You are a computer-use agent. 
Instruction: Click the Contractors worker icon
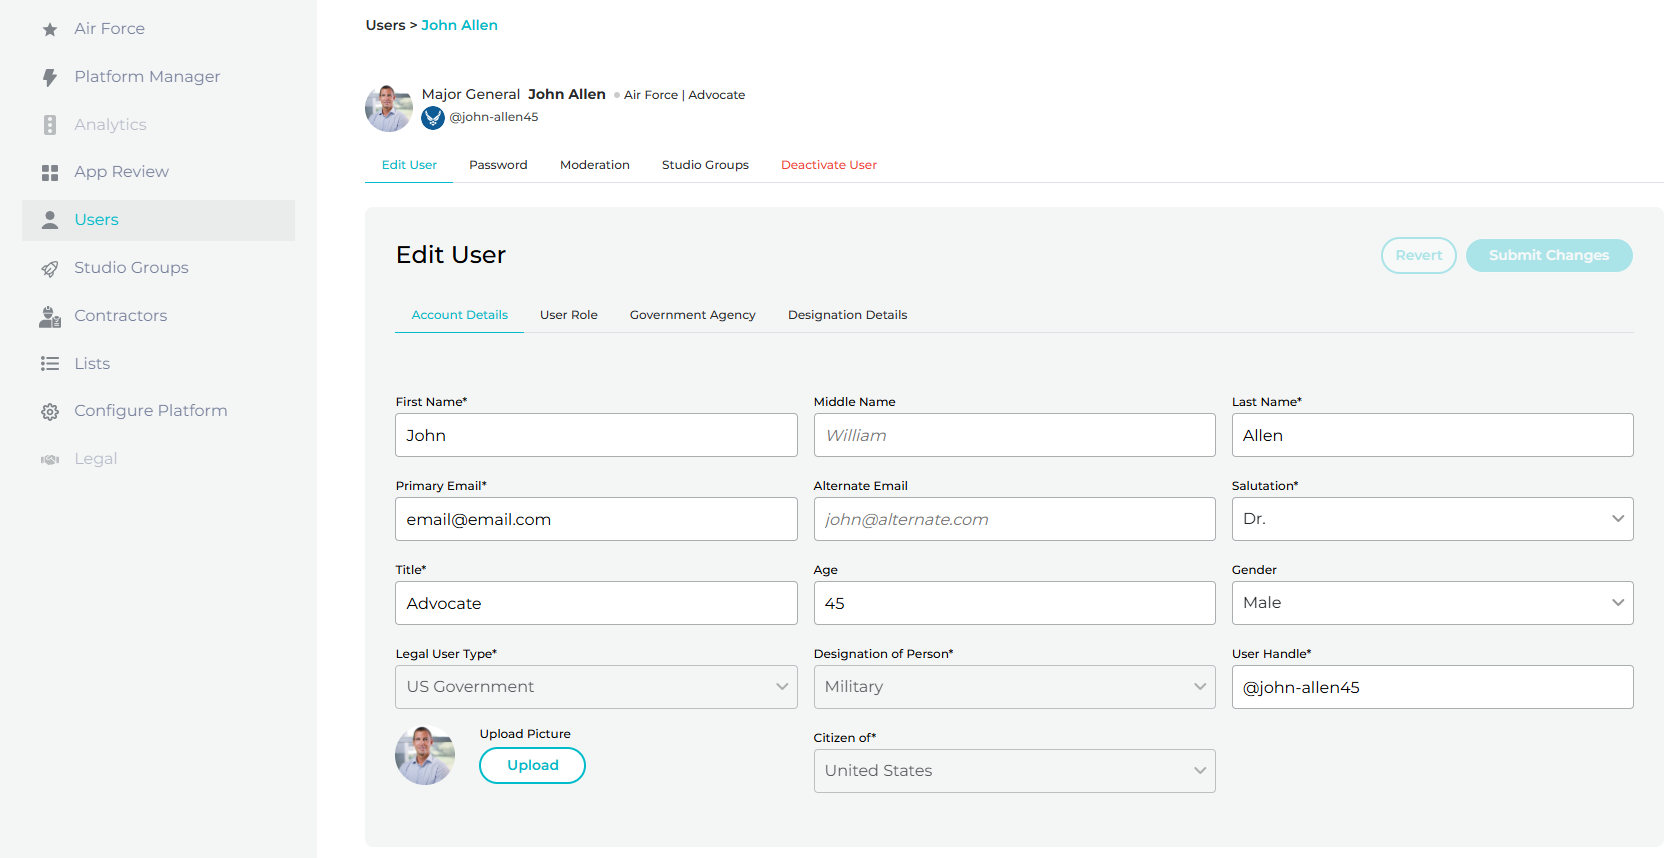(50, 316)
